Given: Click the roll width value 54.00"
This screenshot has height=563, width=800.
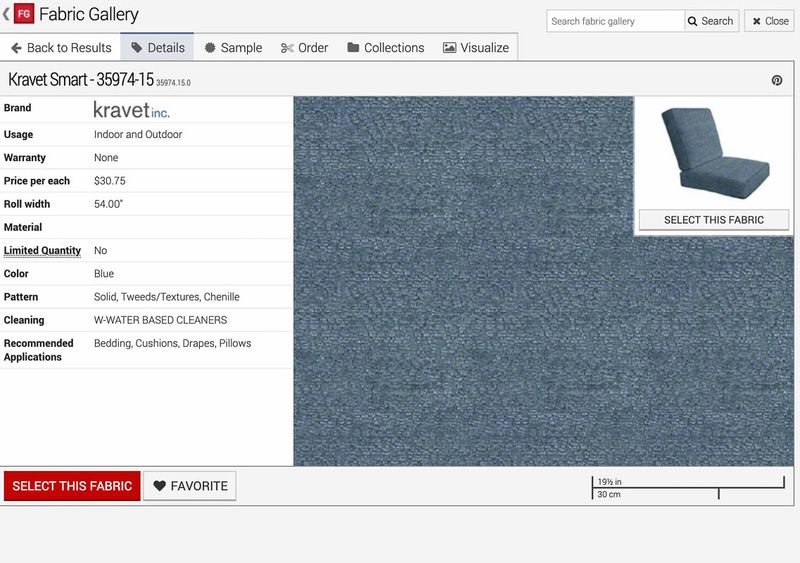Looking at the screenshot, I should (x=108, y=204).
